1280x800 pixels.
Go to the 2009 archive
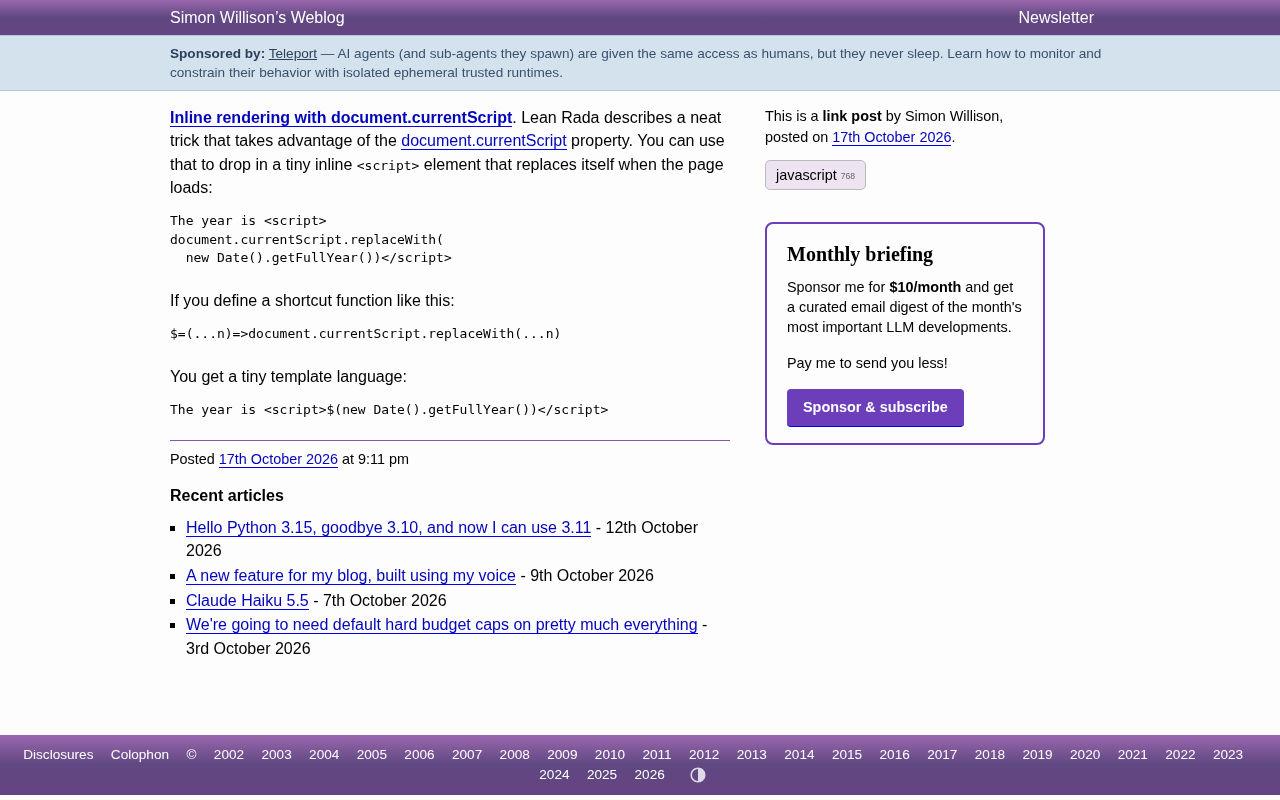562,755
